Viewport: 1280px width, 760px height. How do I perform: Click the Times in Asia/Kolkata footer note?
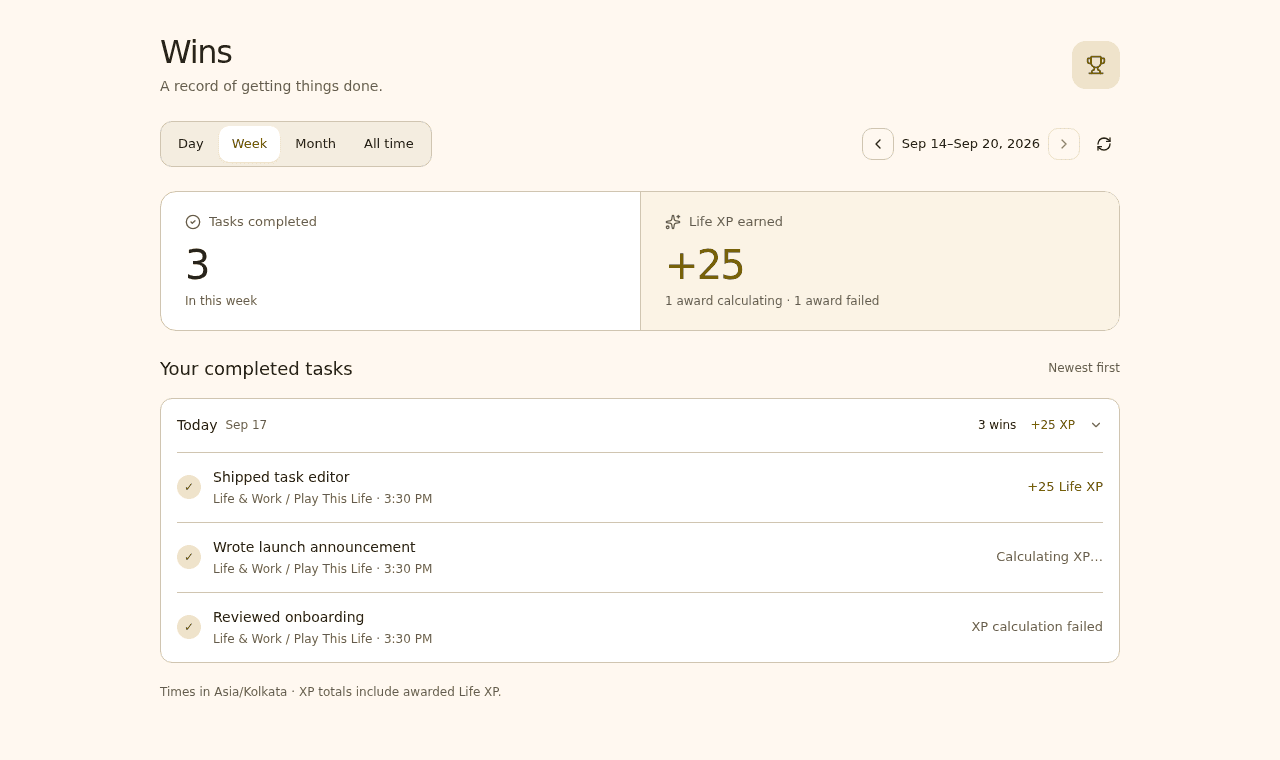coord(331,692)
